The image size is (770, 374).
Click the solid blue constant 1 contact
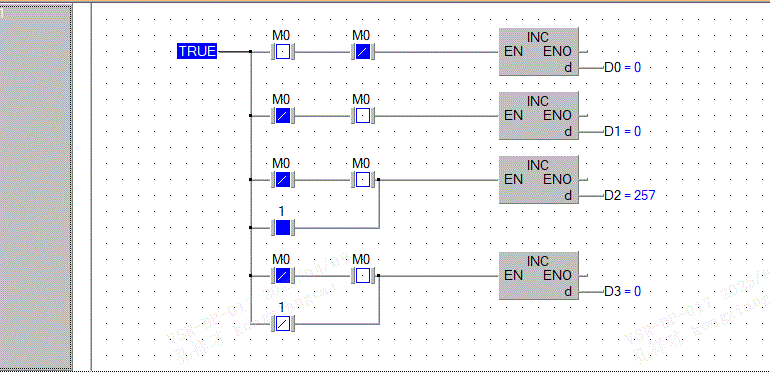[282, 228]
